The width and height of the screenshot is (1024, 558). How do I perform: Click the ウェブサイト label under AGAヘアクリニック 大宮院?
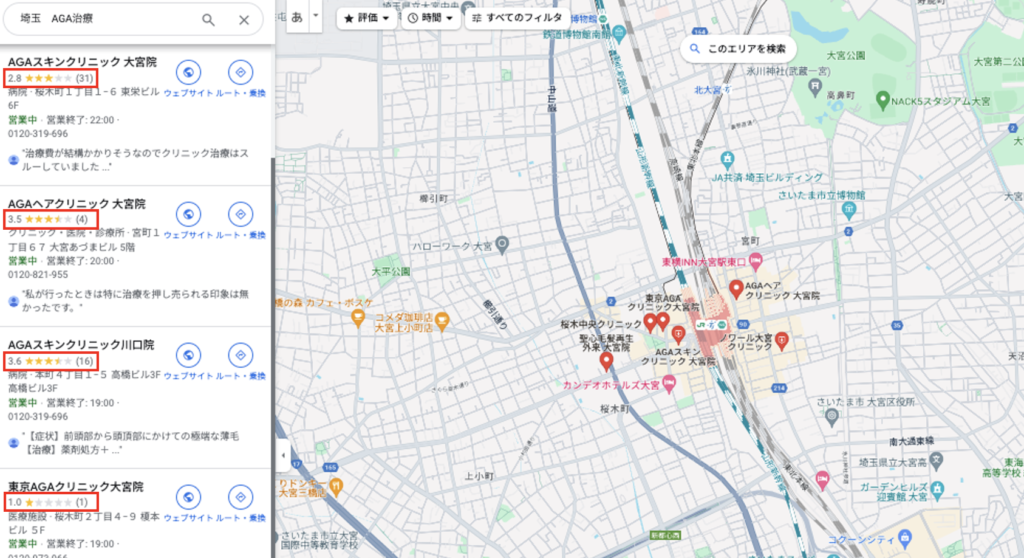(188, 235)
